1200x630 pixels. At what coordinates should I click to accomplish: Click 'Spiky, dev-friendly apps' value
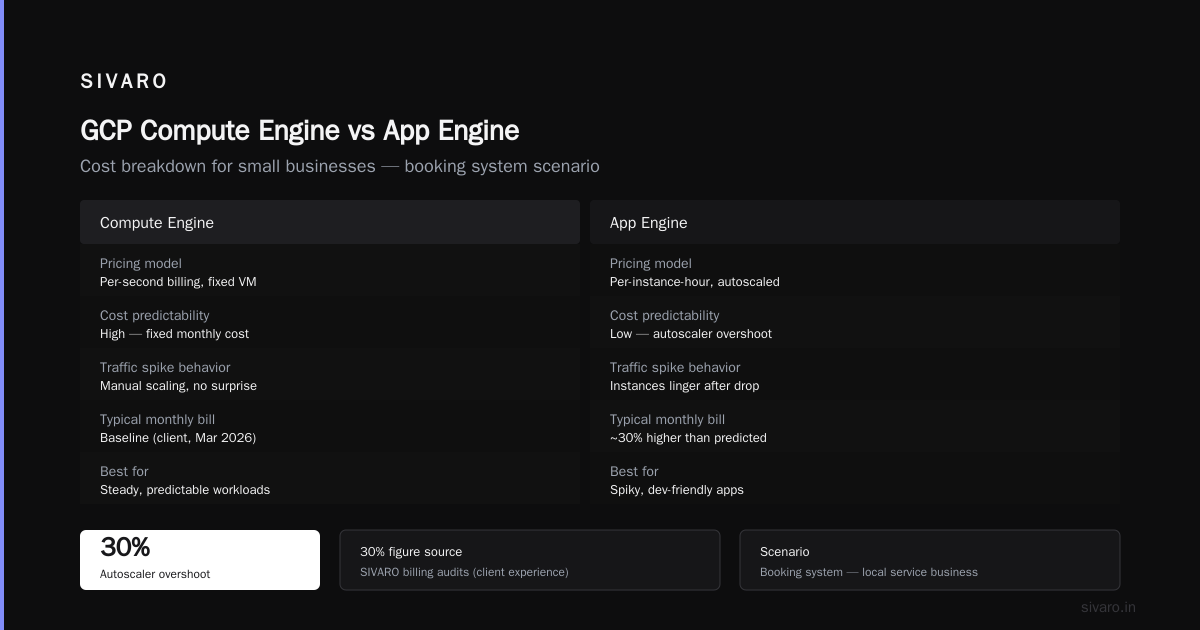click(677, 490)
